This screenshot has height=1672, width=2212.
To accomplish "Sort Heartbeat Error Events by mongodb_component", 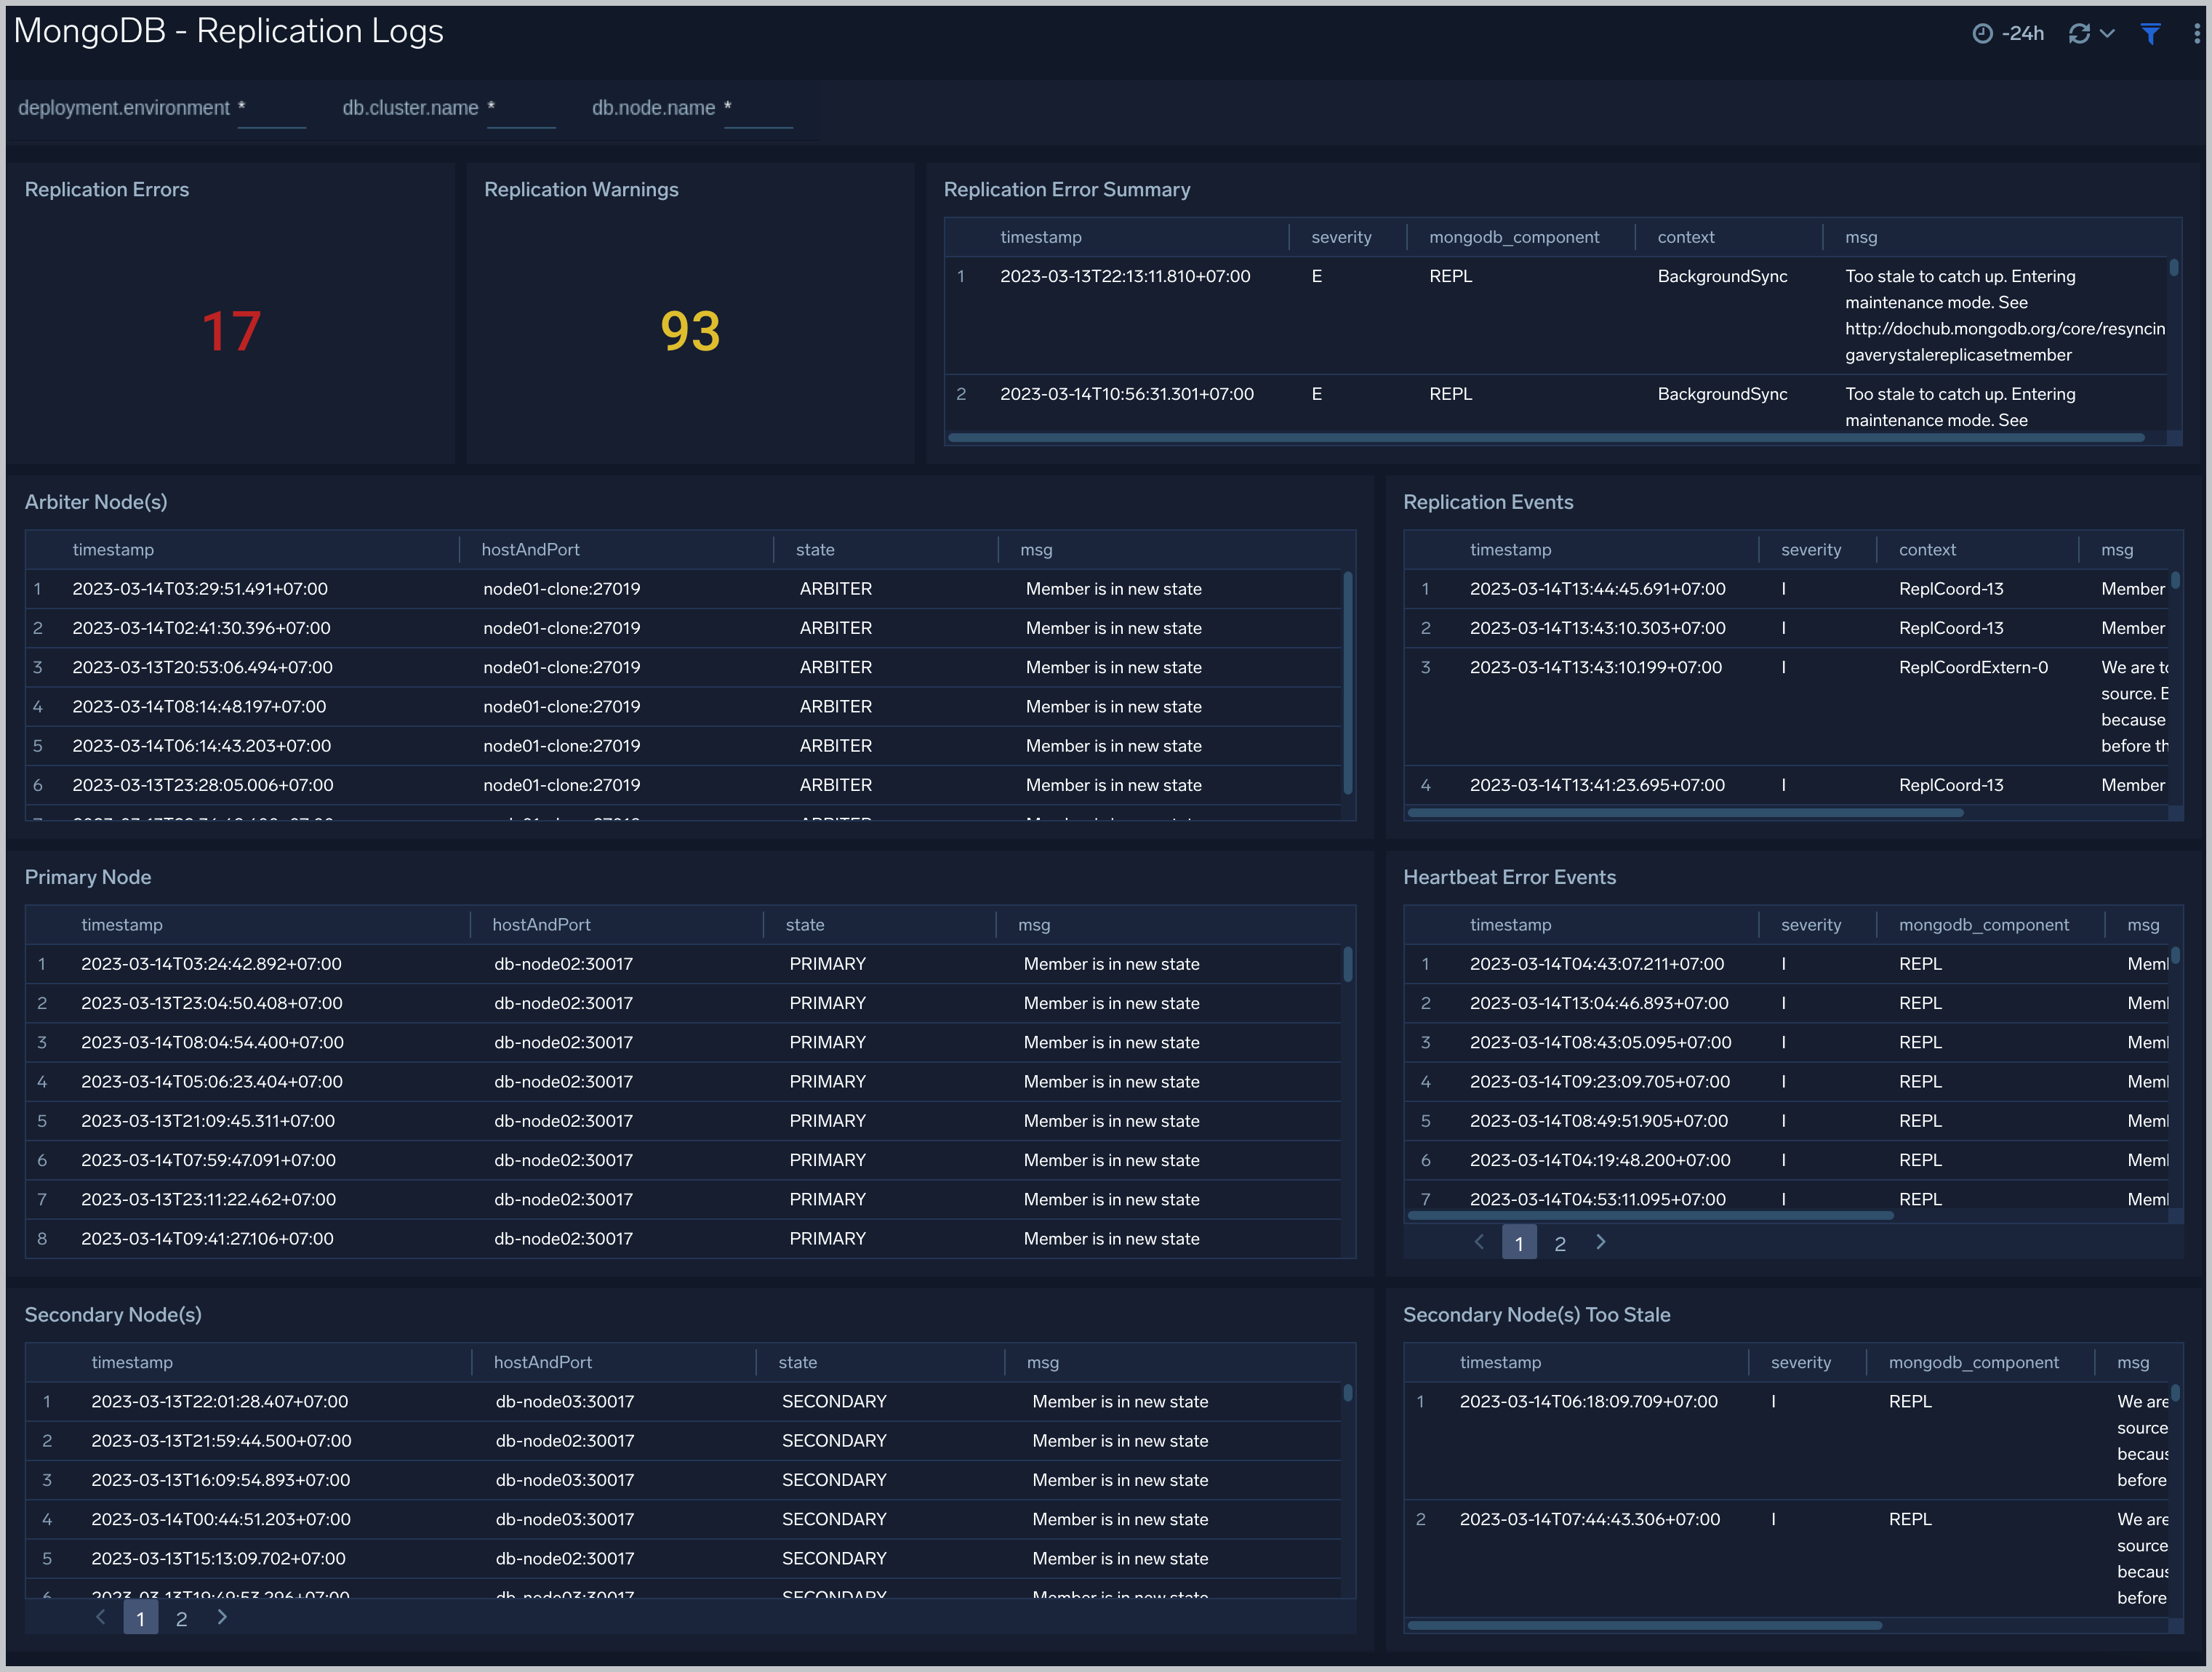I will click(1984, 925).
